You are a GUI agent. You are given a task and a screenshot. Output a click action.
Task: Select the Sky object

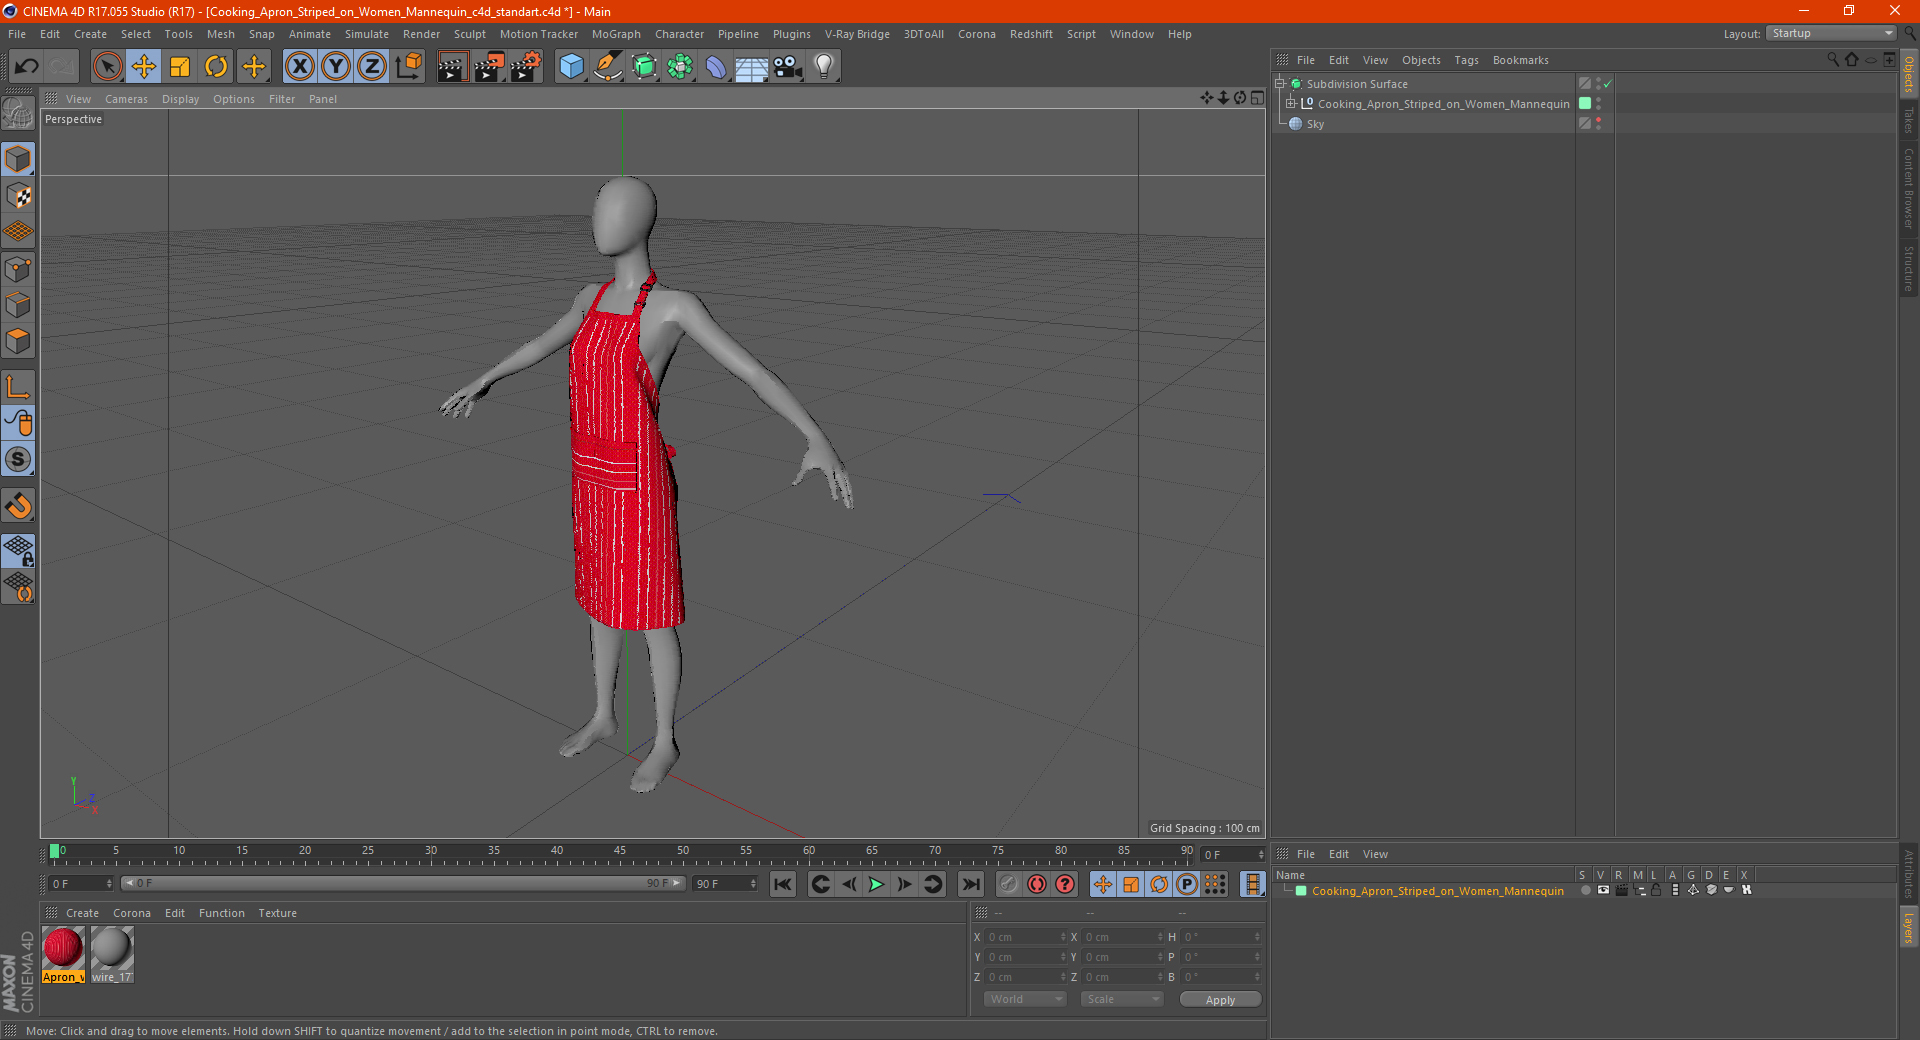[1315, 124]
